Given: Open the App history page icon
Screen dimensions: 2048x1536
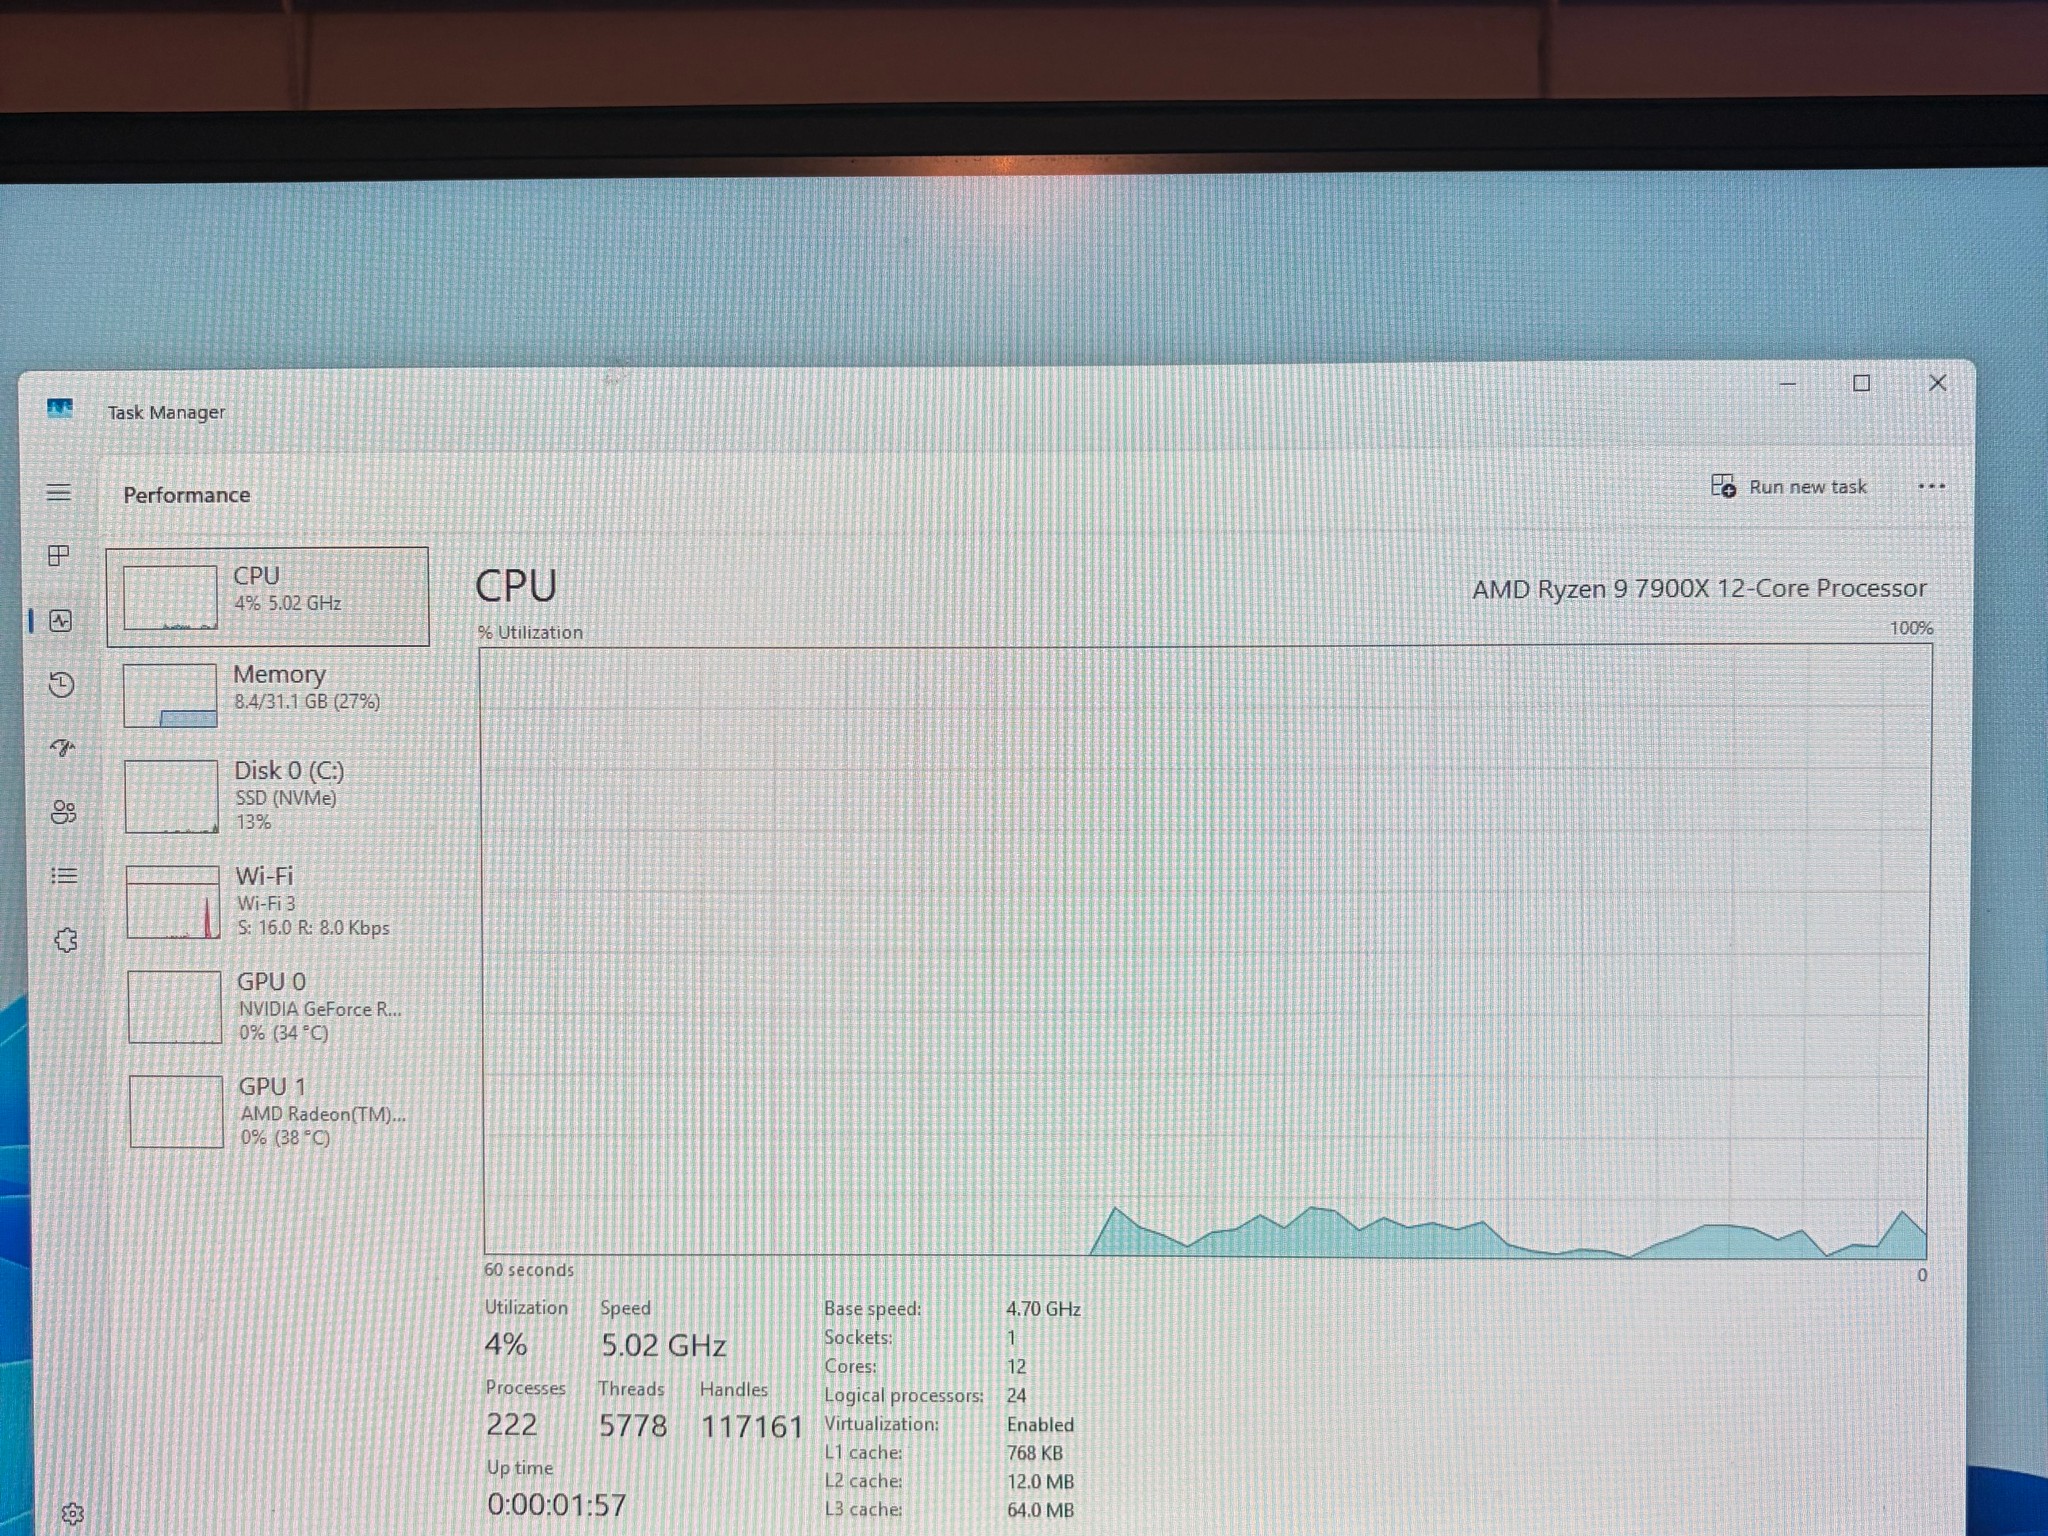Looking at the screenshot, I should 61,684.
